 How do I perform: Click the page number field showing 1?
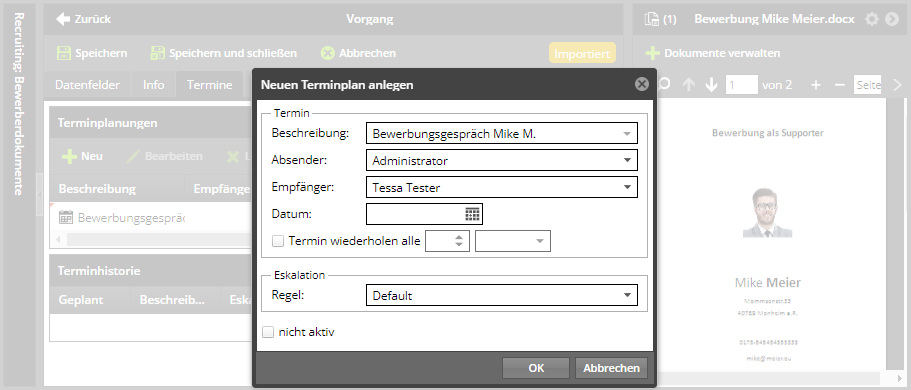742,85
